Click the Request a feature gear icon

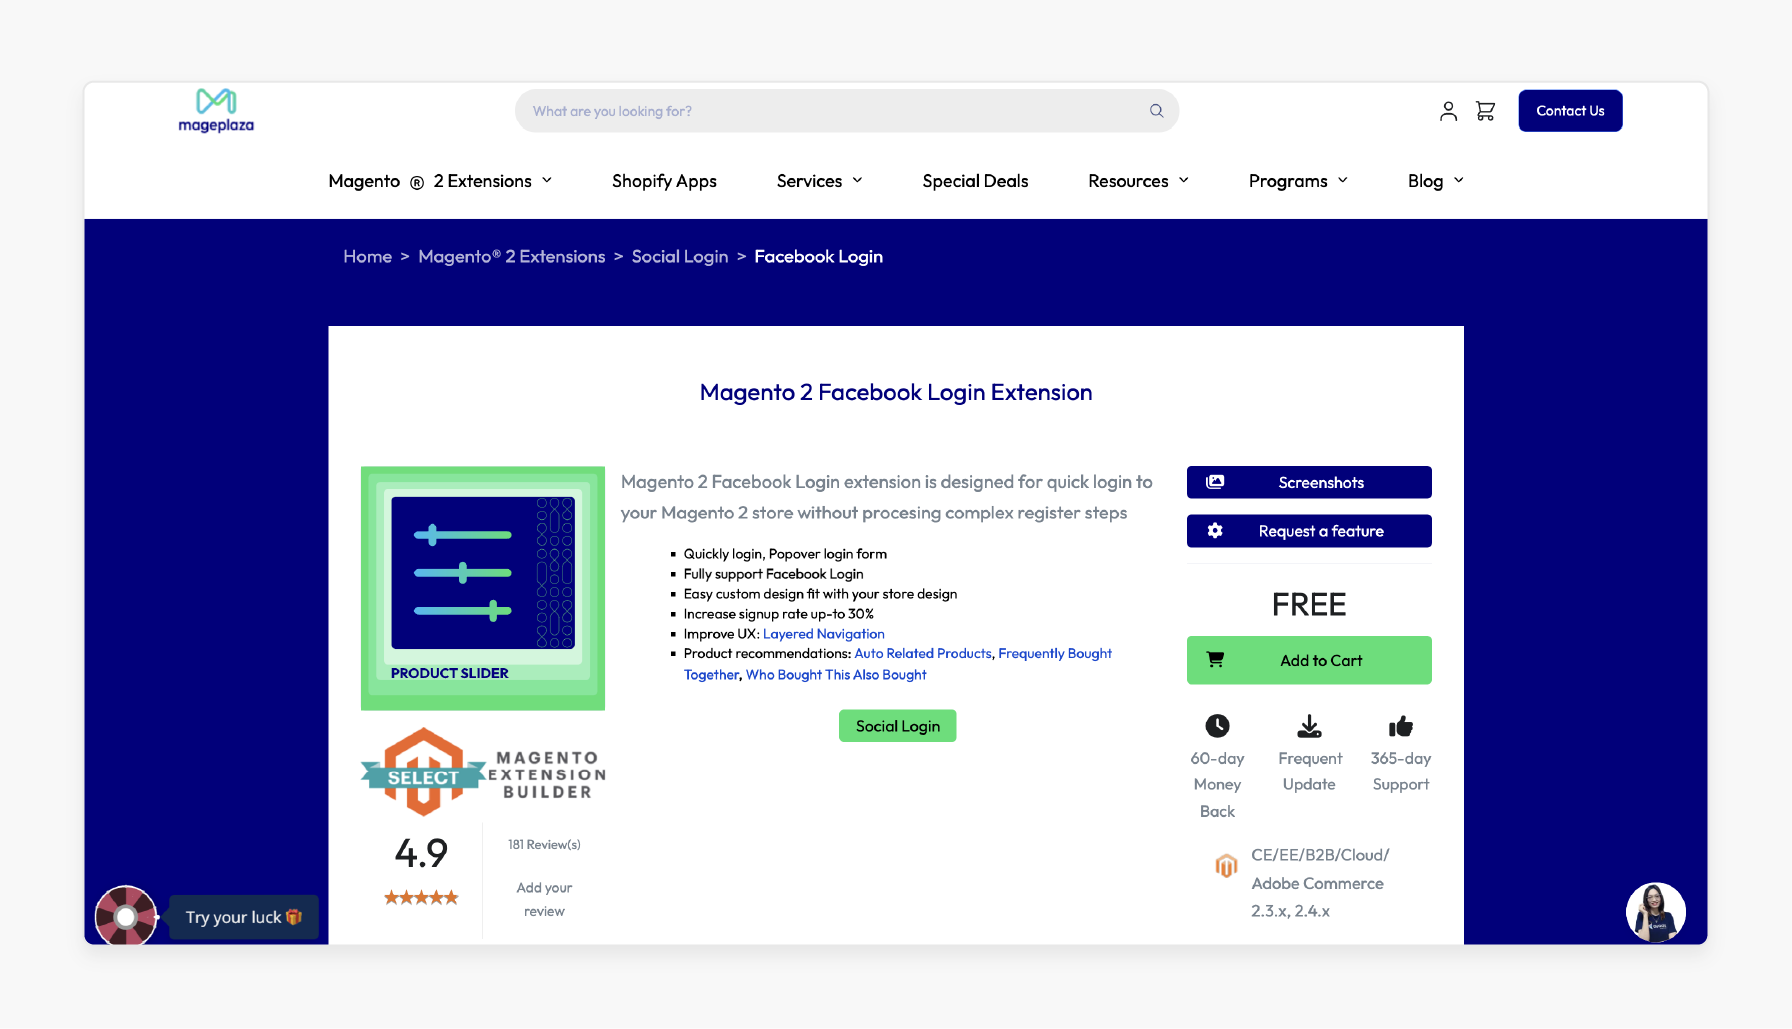[1215, 531]
